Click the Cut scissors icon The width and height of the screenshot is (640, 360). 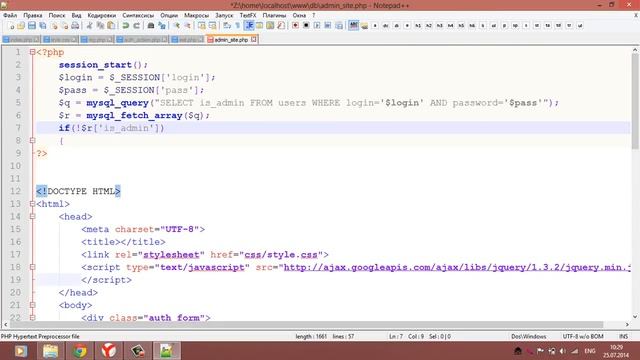coord(89,26)
